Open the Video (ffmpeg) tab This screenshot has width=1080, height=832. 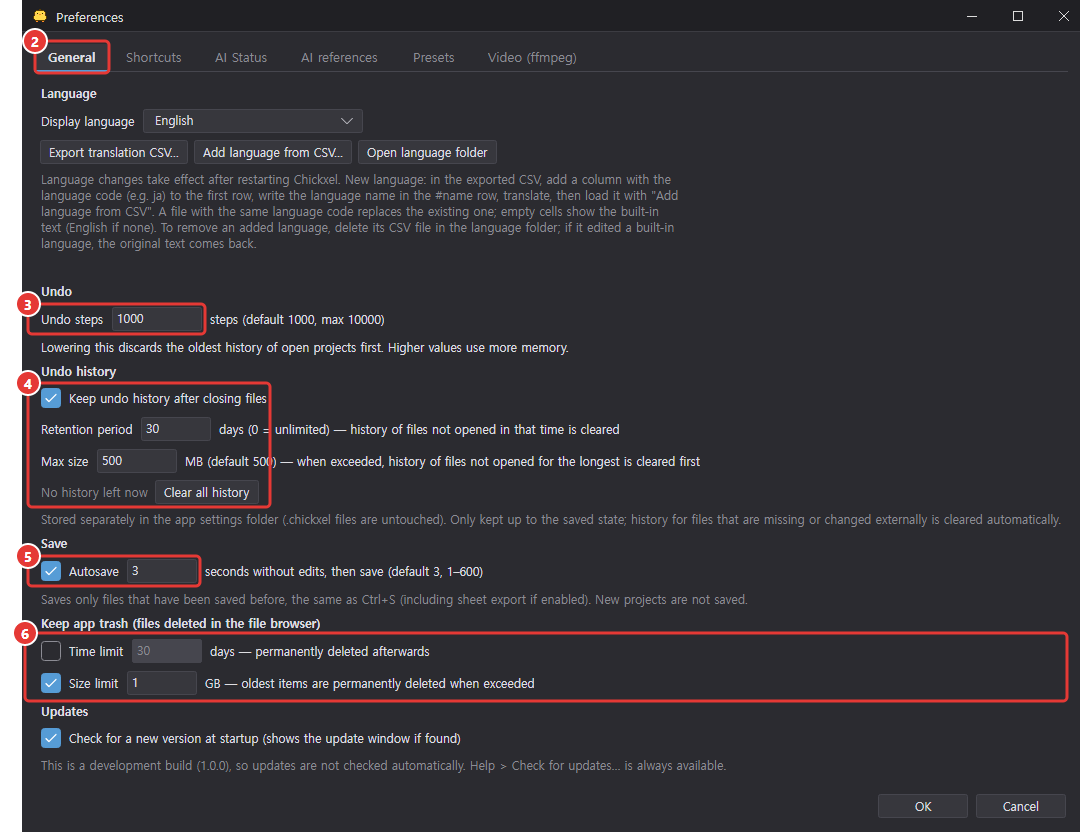click(x=532, y=57)
